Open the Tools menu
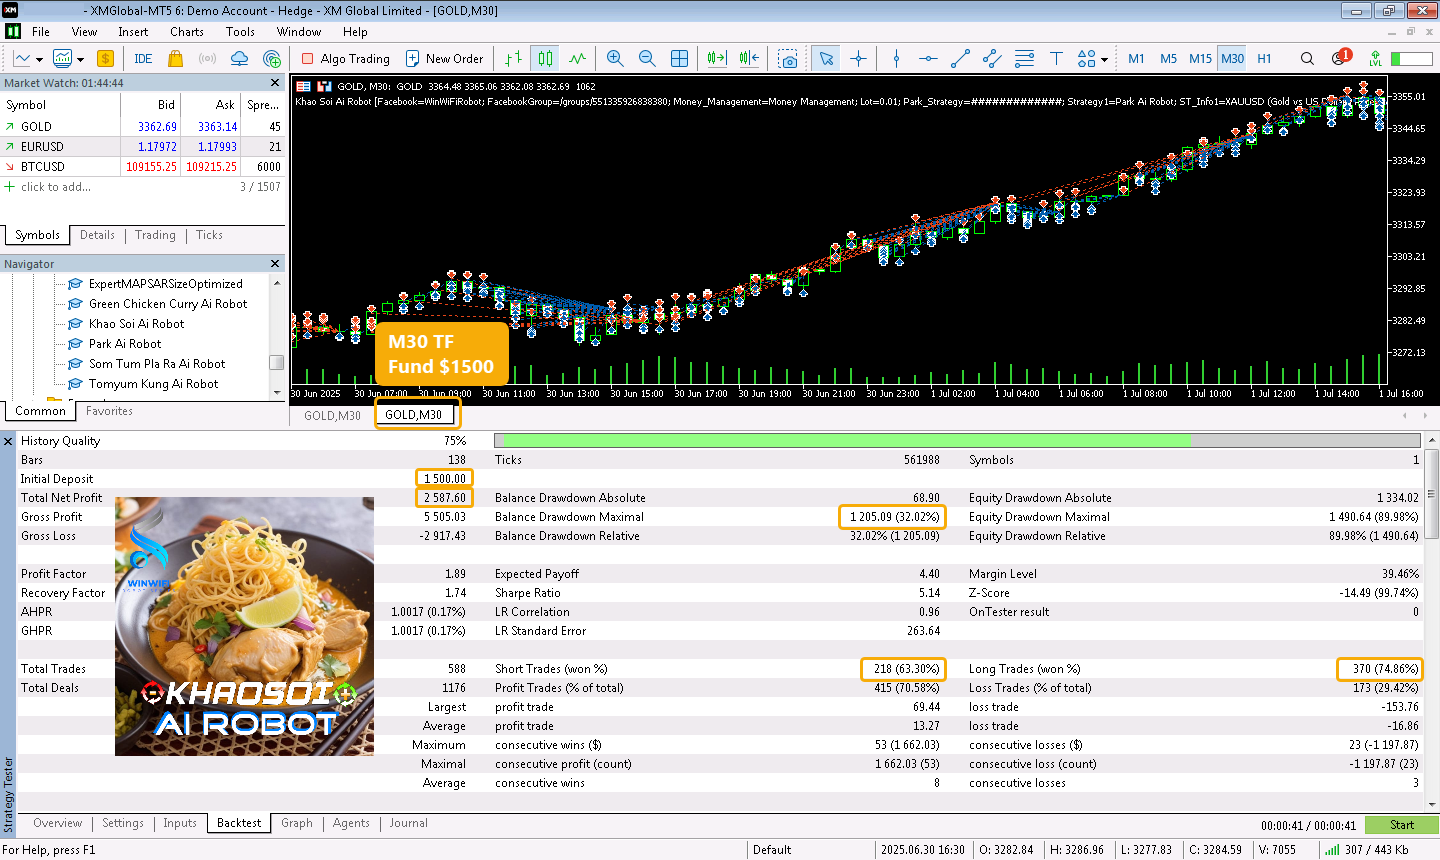This screenshot has width=1440, height=860. point(240,32)
